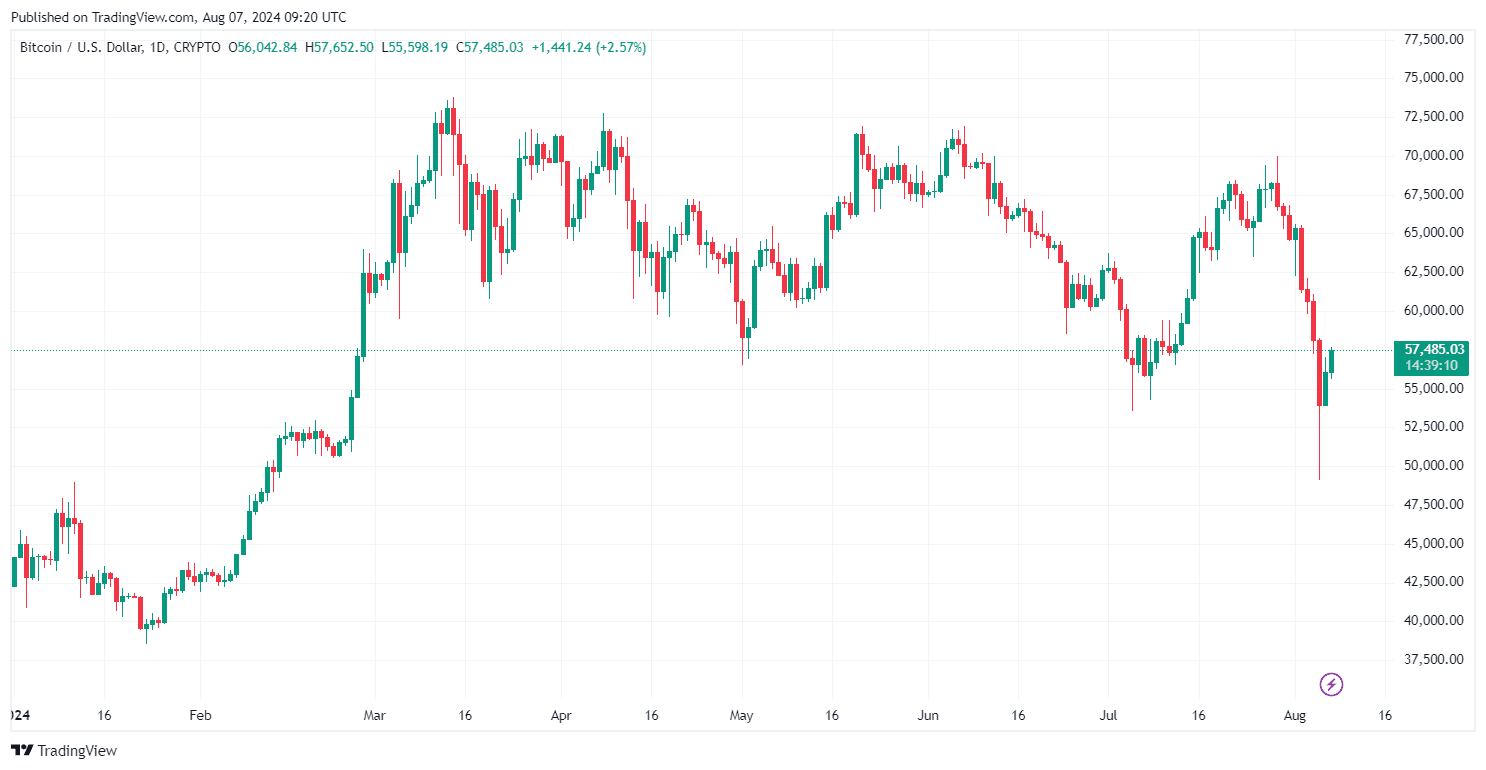The width and height of the screenshot is (1486, 770).
Task: Click the 'Jun' date axis label
Action: click(x=927, y=716)
